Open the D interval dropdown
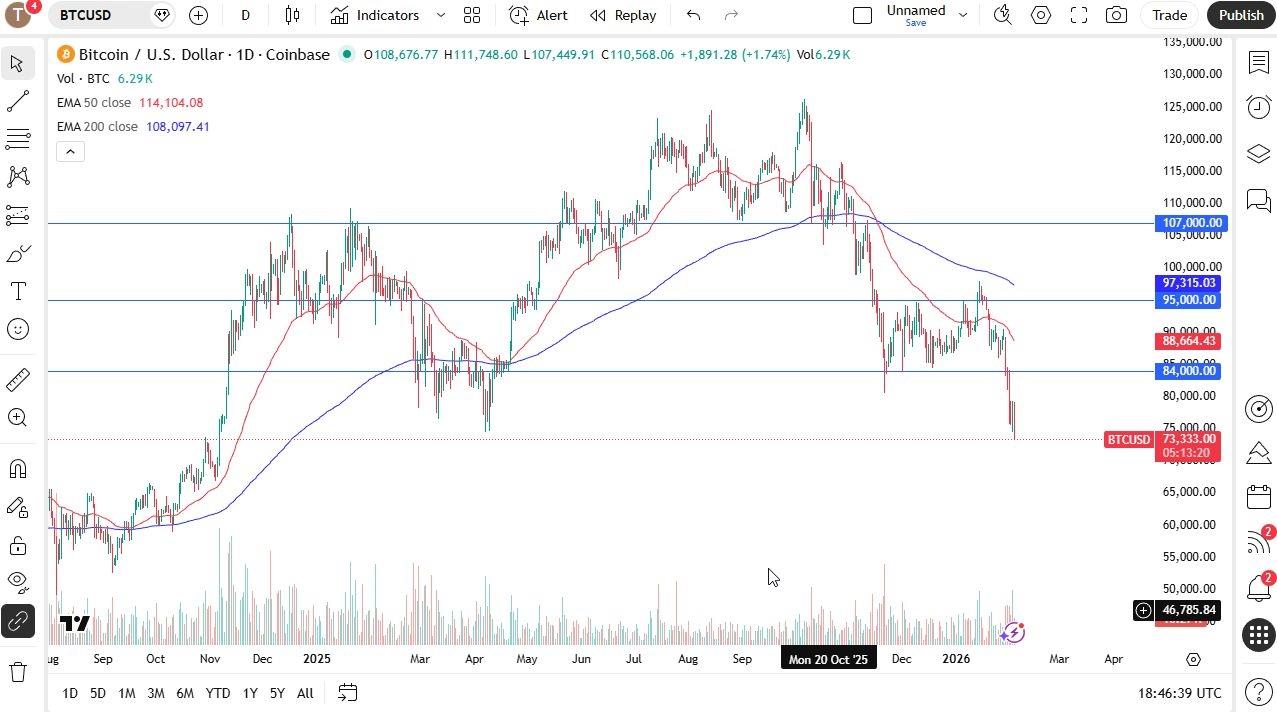 click(245, 15)
